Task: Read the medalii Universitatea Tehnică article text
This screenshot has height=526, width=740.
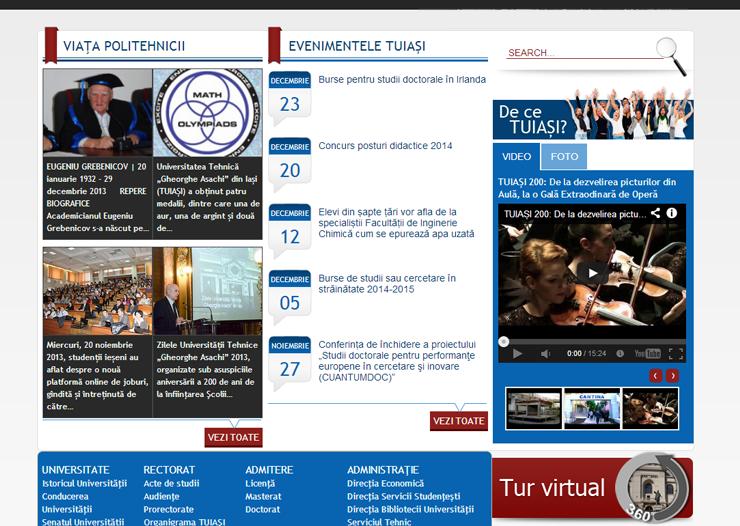Action: [x=208, y=197]
